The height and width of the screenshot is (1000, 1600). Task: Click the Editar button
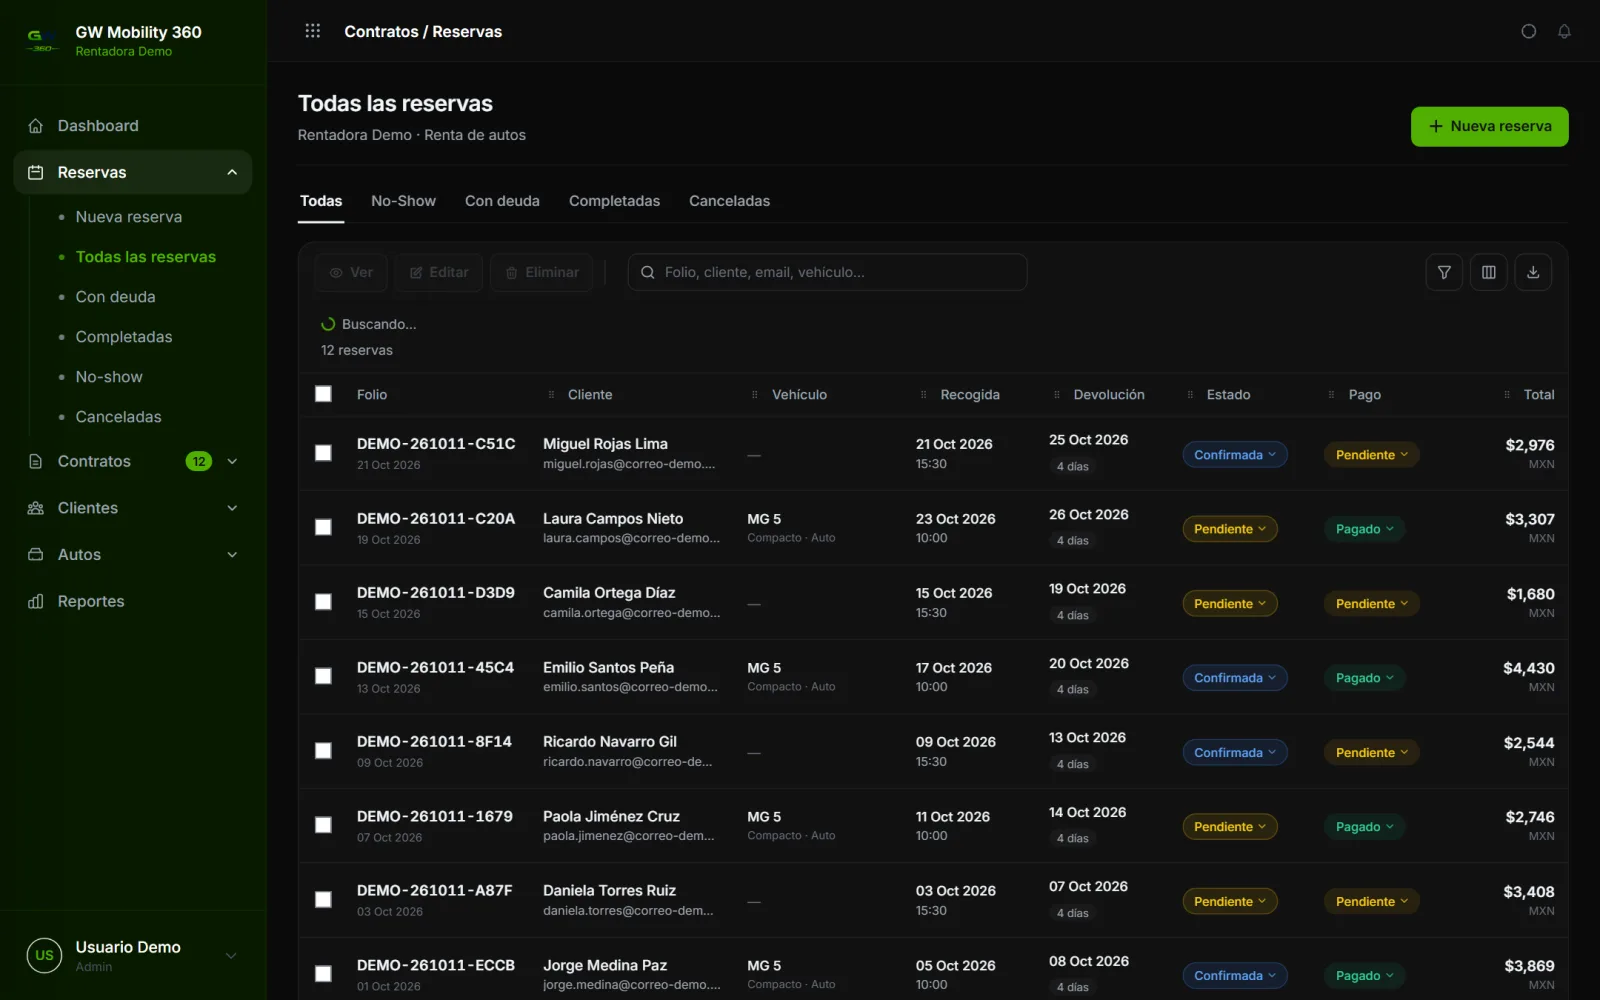pos(438,272)
